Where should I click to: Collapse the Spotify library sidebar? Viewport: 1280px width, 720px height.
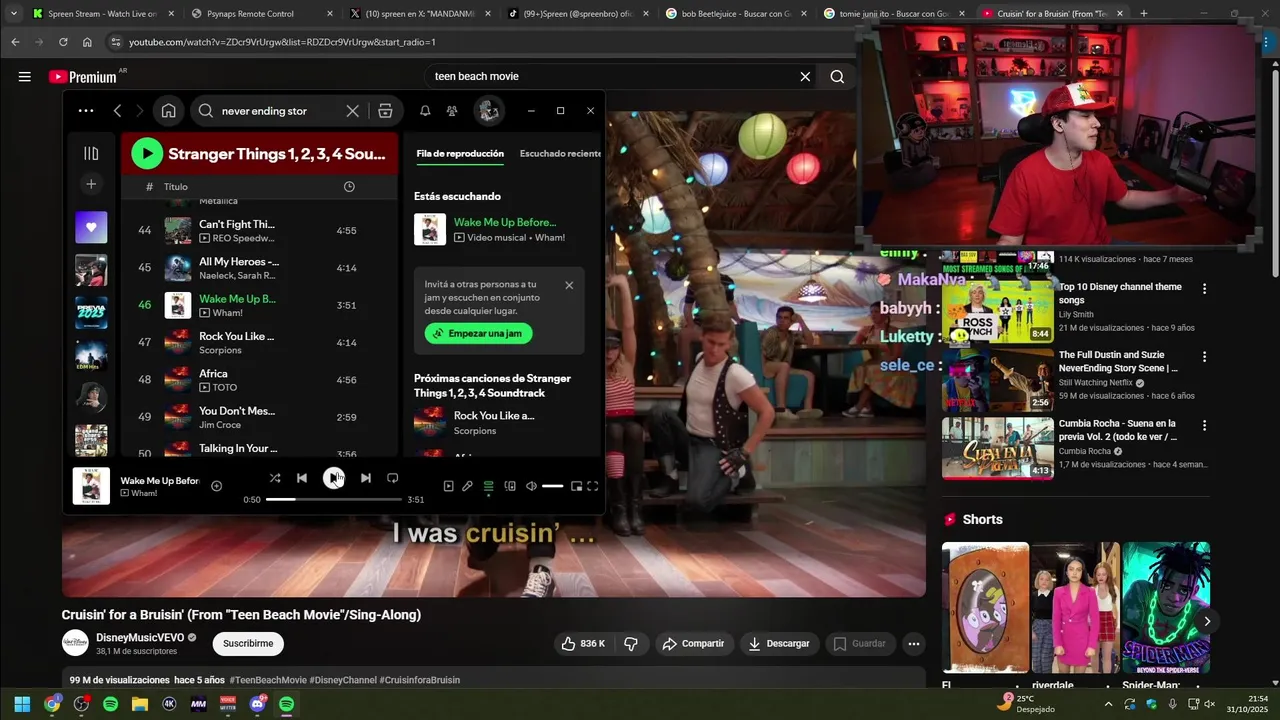(91, 153)
